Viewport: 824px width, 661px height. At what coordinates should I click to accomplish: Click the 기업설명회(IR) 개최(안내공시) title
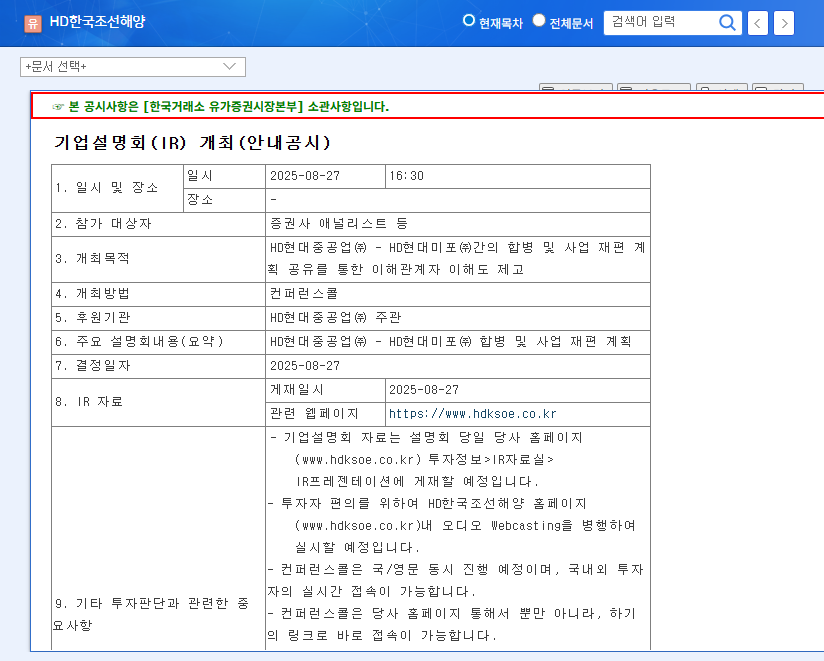192,142
